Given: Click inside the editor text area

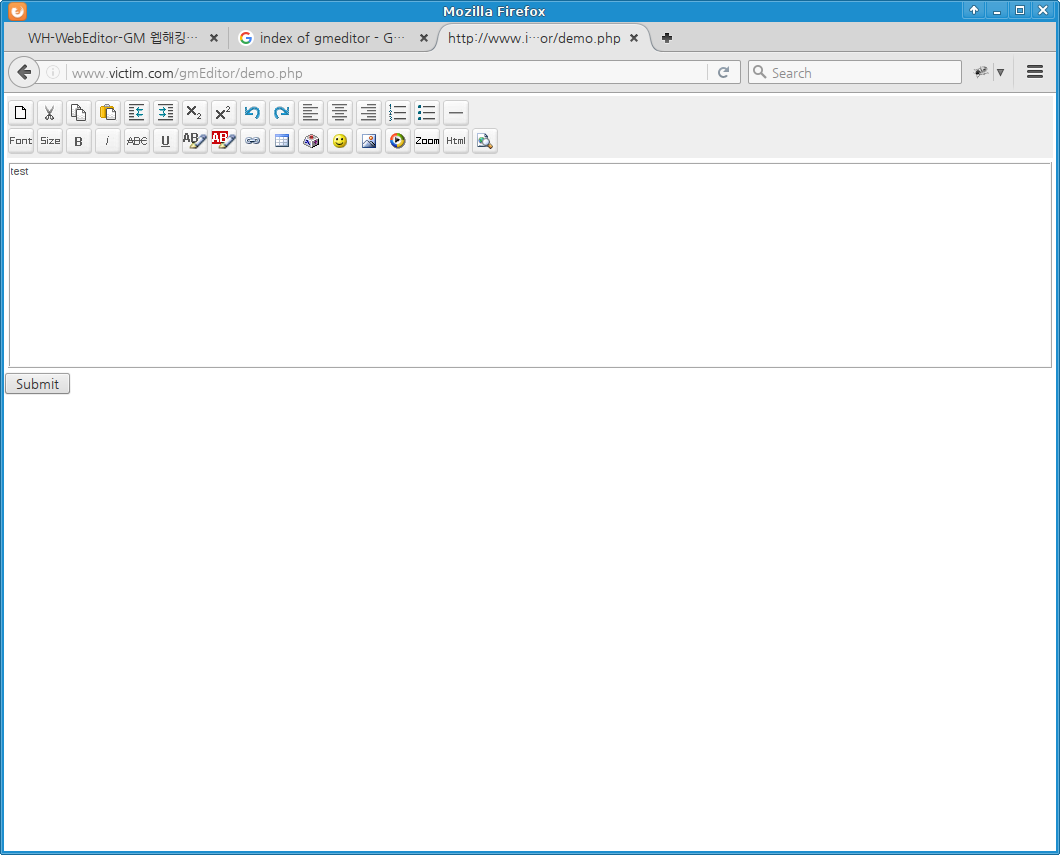Looking at the screenshot, I should click(530, 265).
